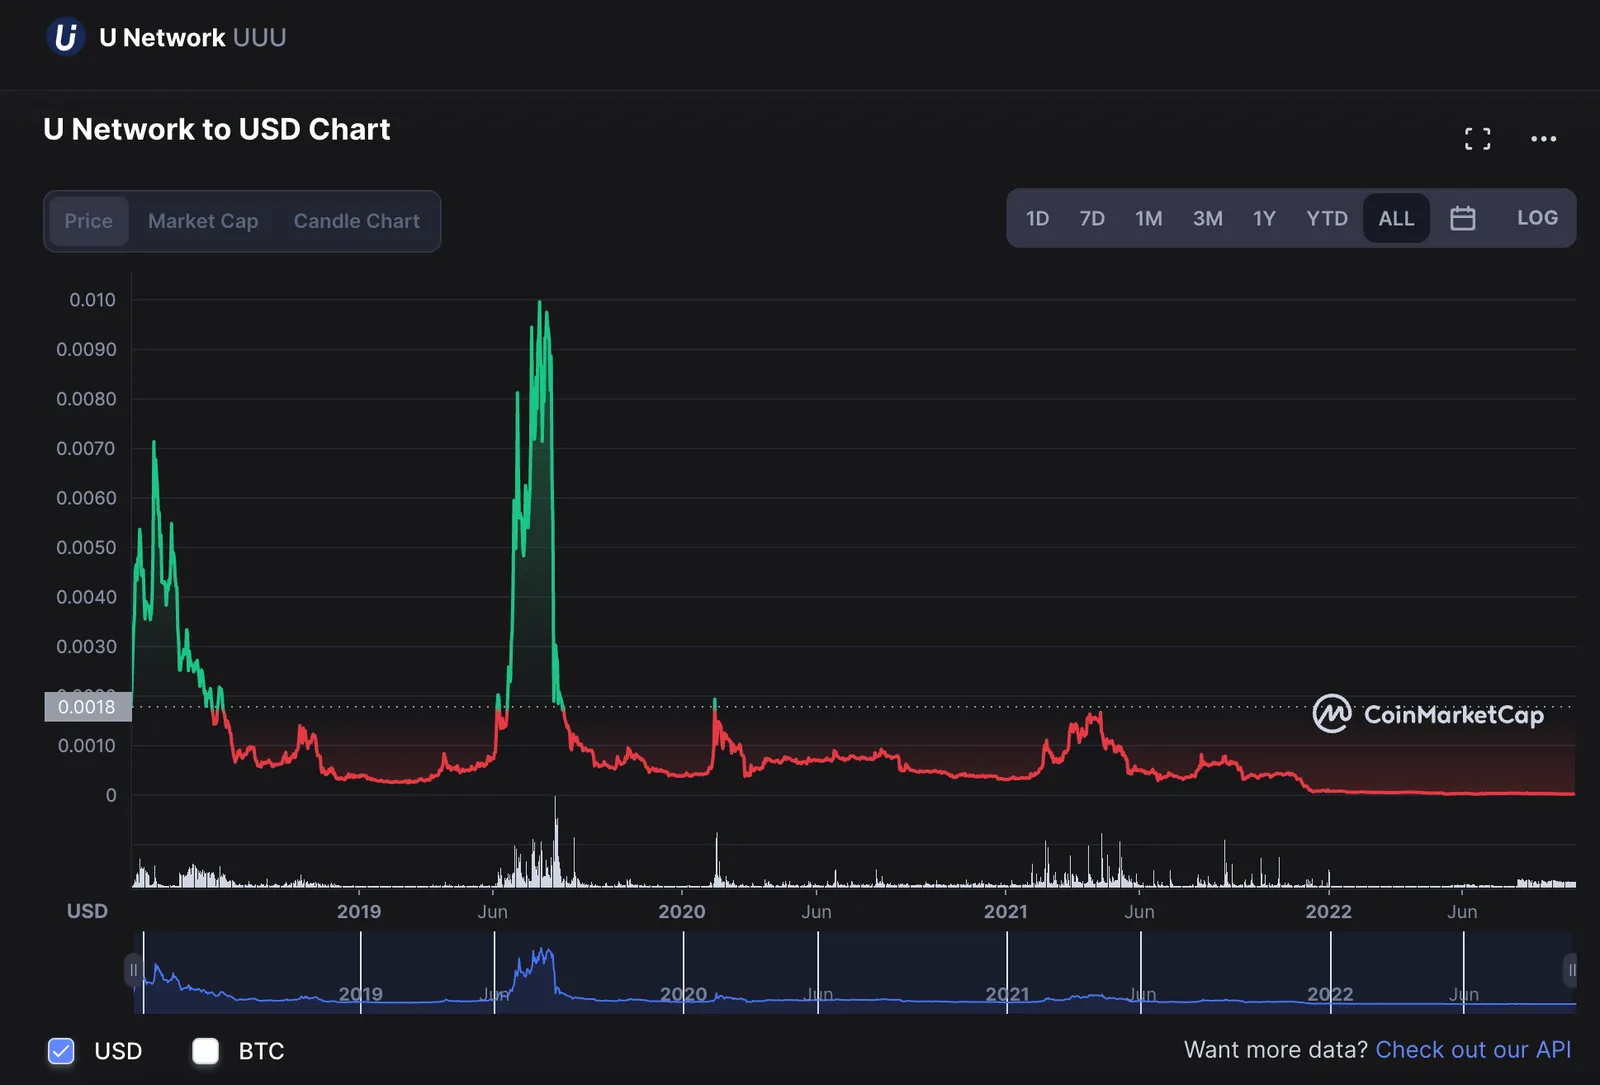Click the 0.0018 current price label
This screenshot has width=1600, height=1085.
click(87, 707)
